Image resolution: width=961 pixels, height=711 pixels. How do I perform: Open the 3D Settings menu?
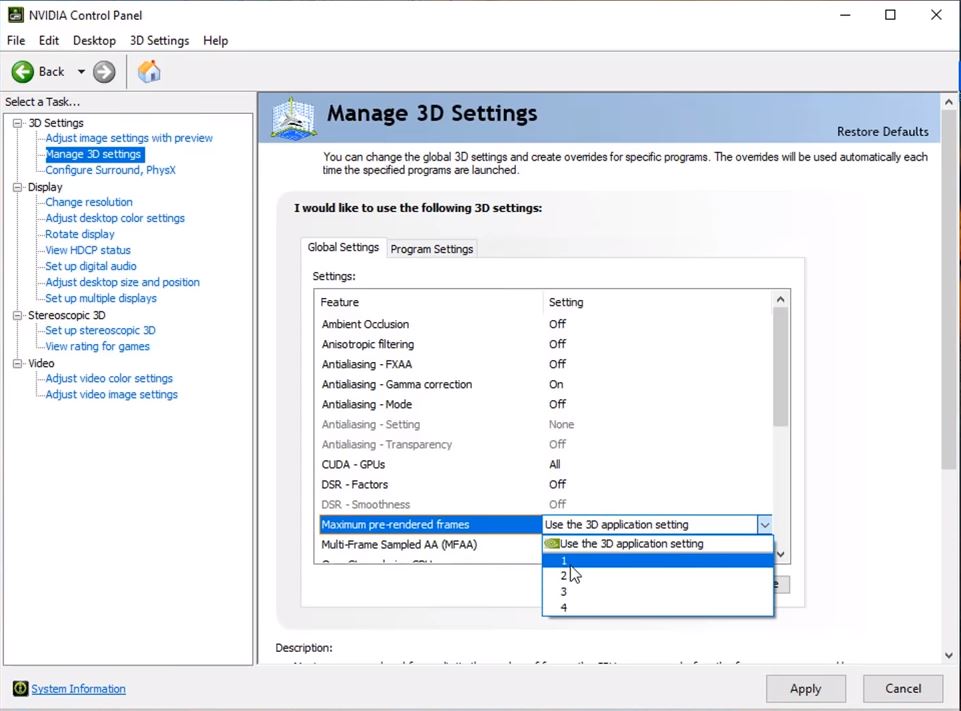[159, 41]
